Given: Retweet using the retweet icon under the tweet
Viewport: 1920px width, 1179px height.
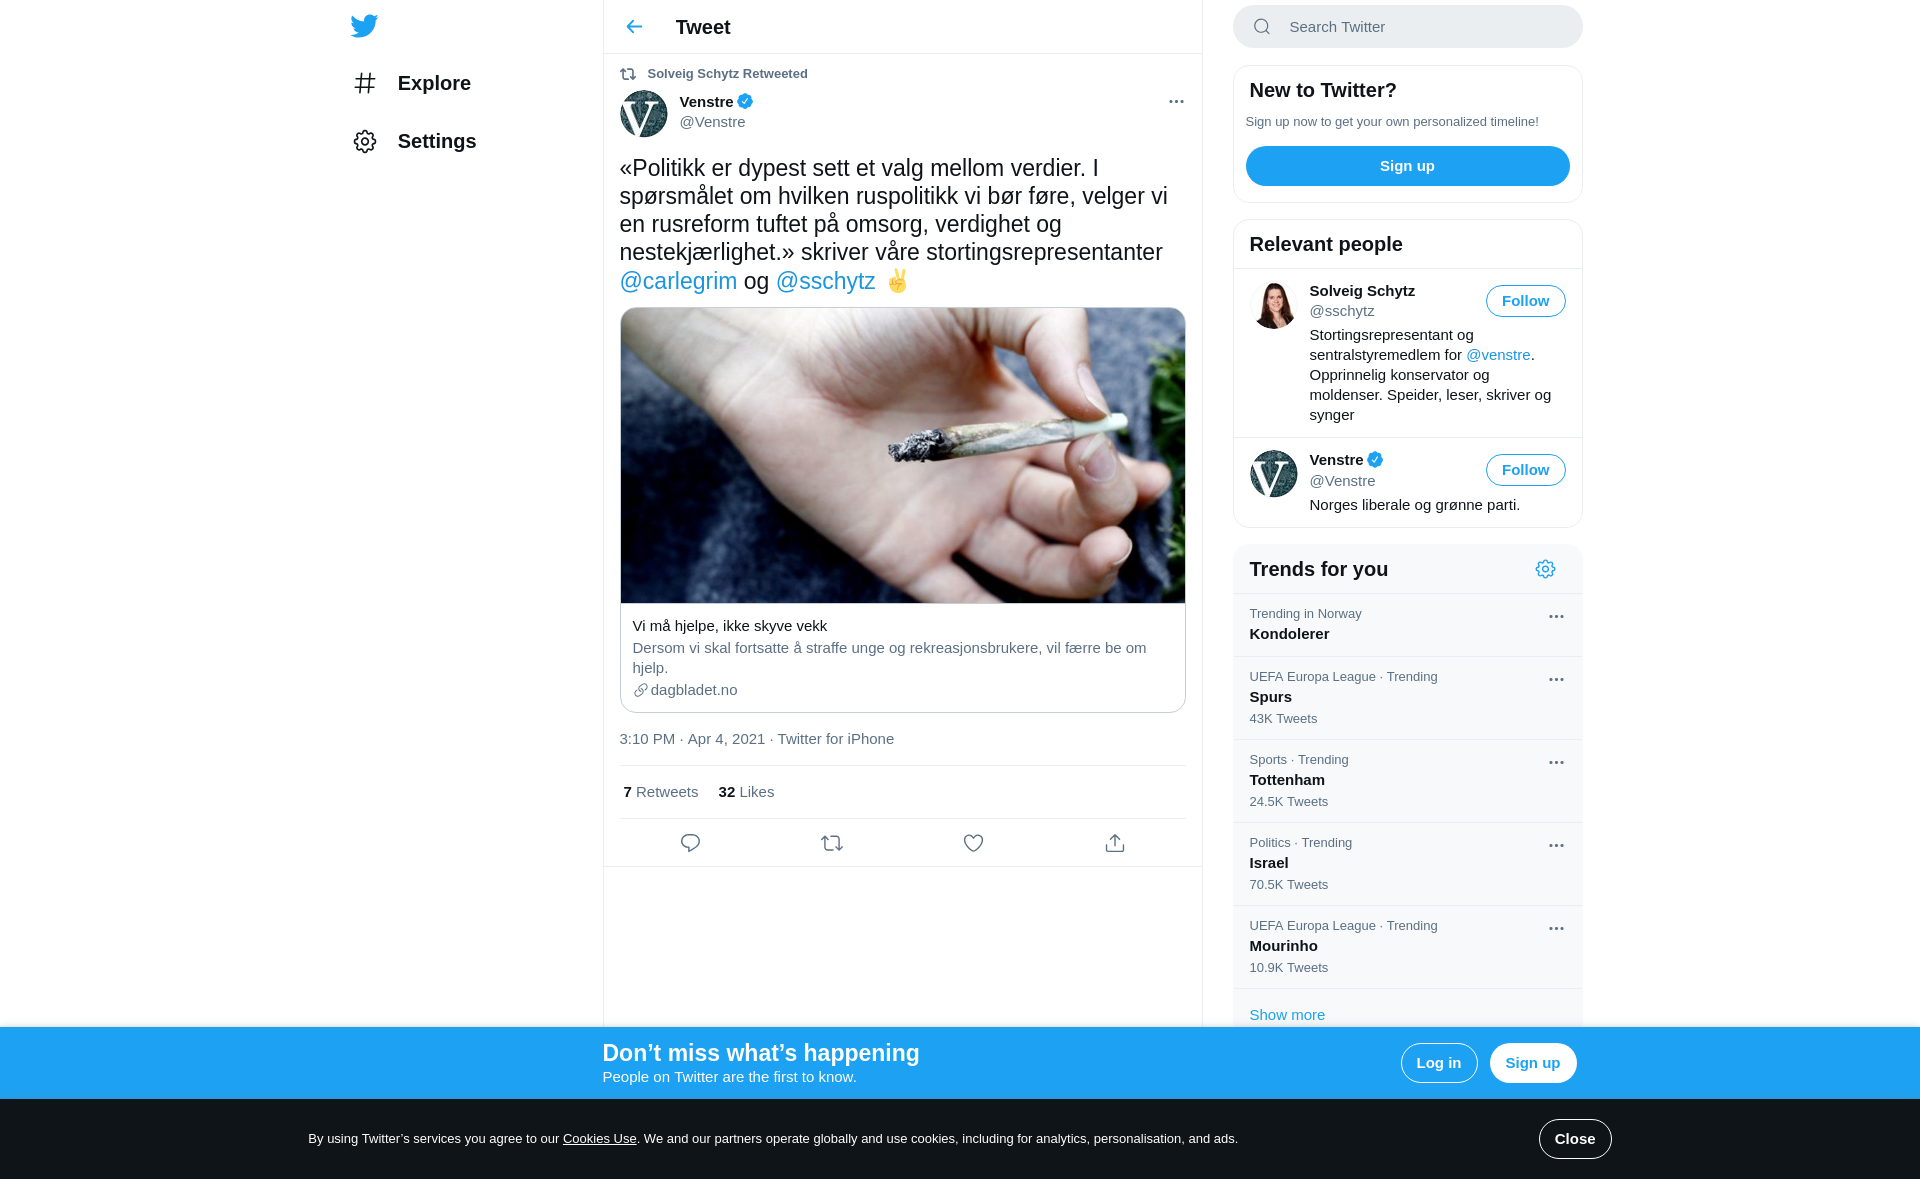Looking at the screenshot, I should coord(832,843).
